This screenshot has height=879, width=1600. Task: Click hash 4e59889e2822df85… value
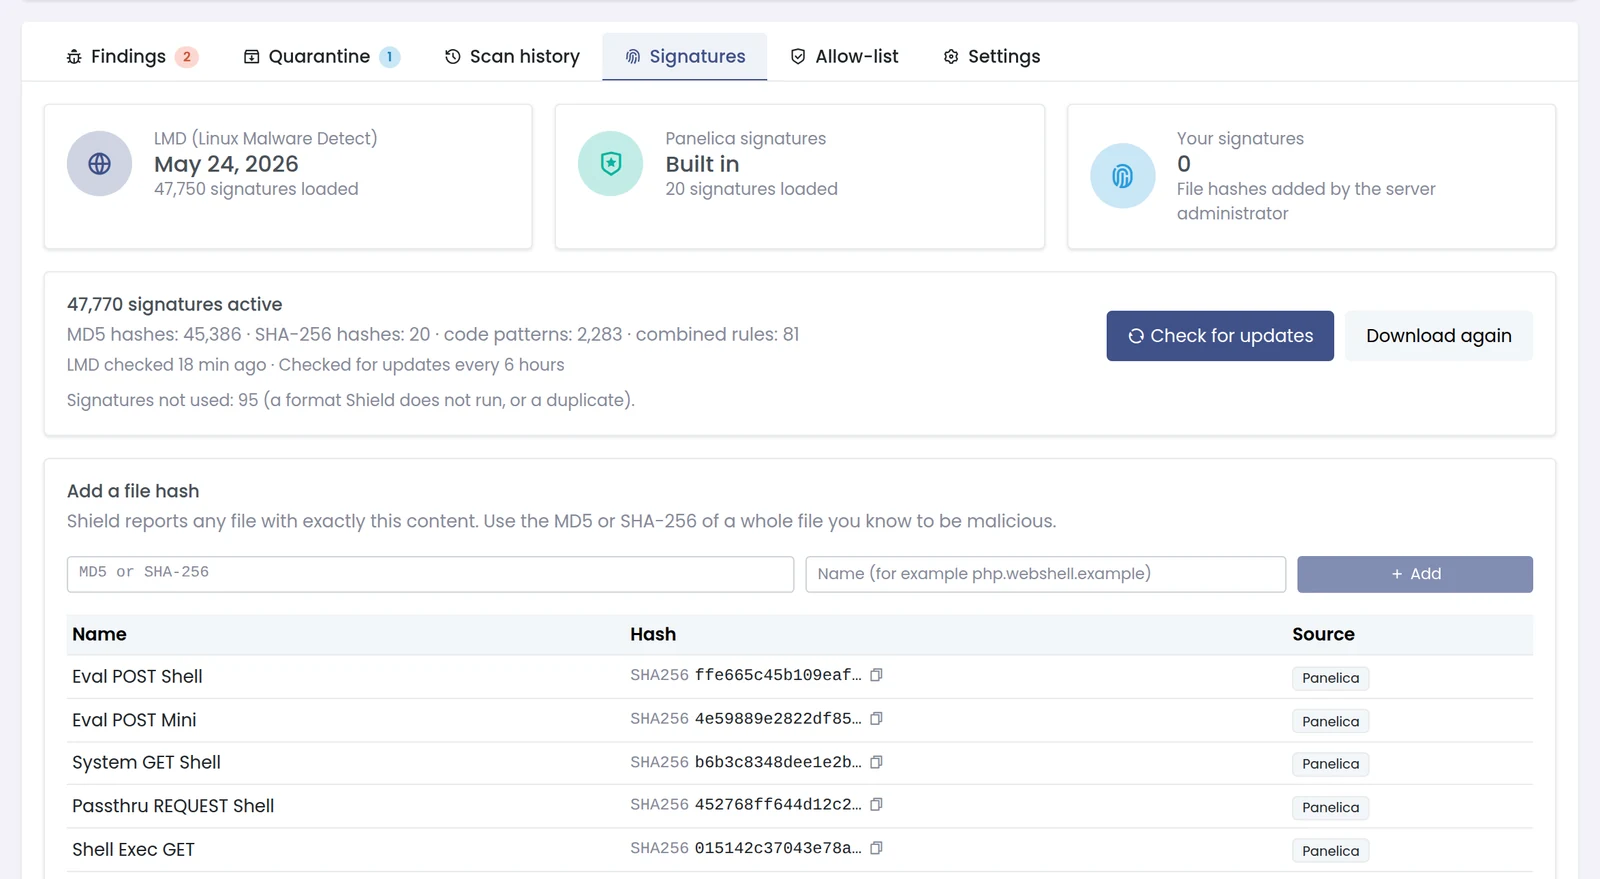coord(778,718)
